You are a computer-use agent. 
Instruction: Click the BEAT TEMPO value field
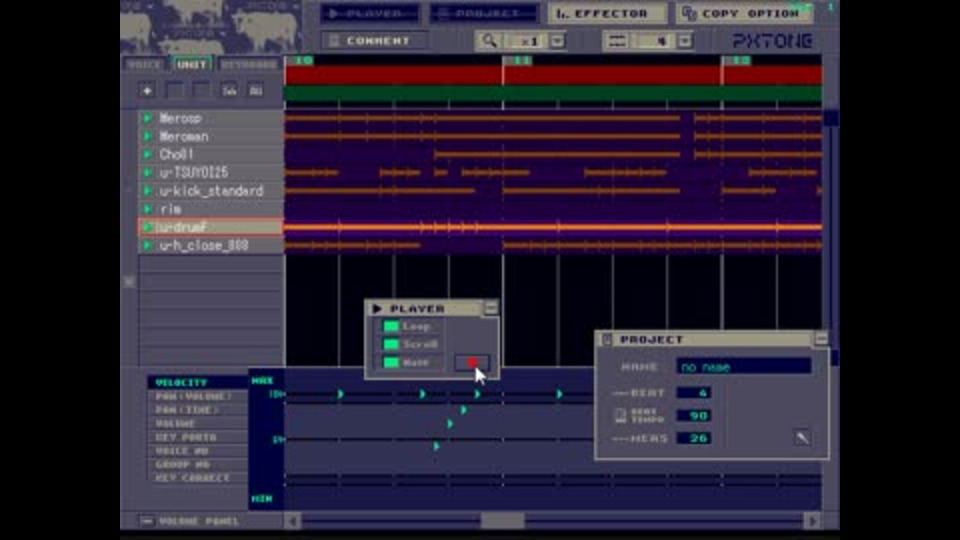pyautogui.click(x=694, y=416)
